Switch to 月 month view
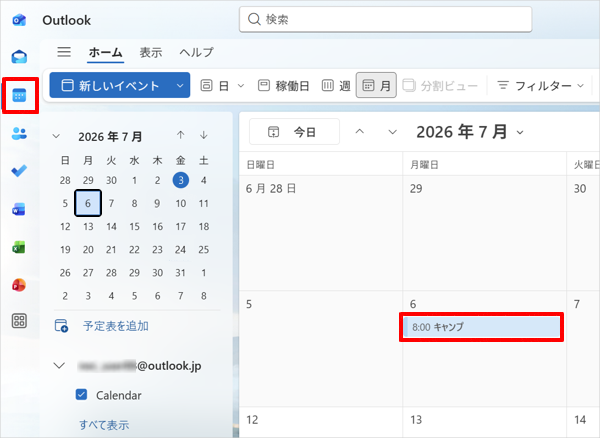The image size is (600, 438). (376, 85)
